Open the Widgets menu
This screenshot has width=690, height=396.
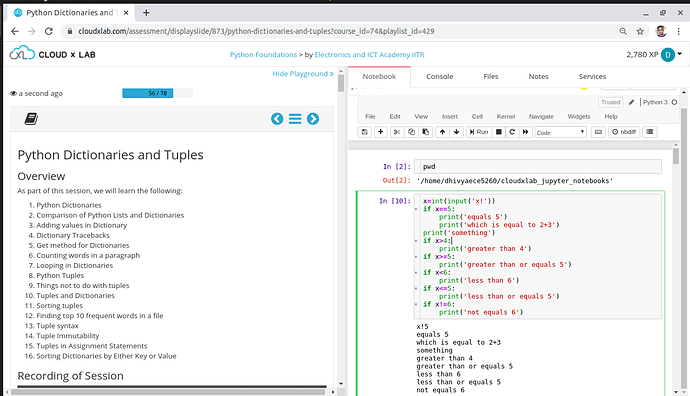(579, 117)
